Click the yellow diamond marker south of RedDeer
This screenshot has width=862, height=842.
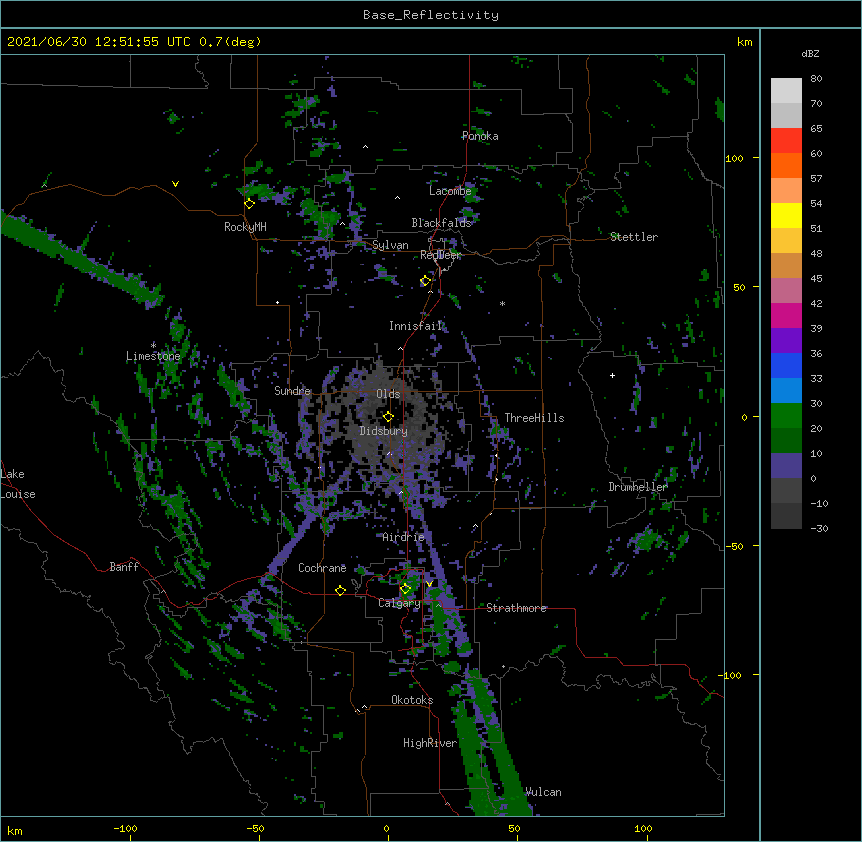(425, 281)
